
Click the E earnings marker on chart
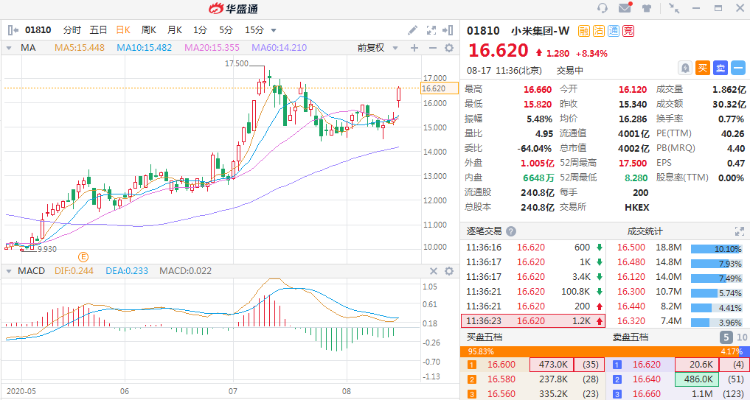pos(83,257)
